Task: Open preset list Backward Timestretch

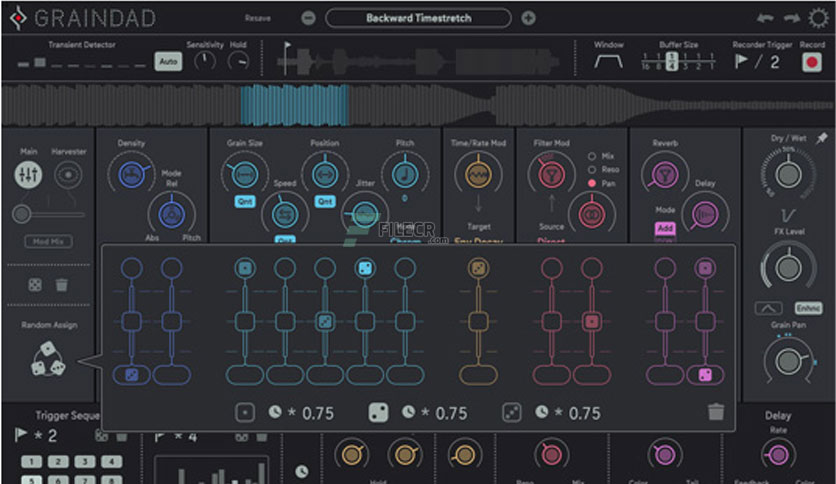Action: (419, 18)
